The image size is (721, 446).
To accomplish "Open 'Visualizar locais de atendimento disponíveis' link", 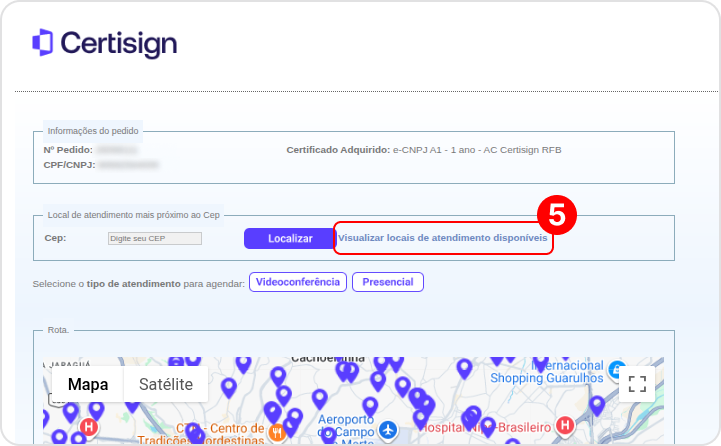I will tap(442, 238).
